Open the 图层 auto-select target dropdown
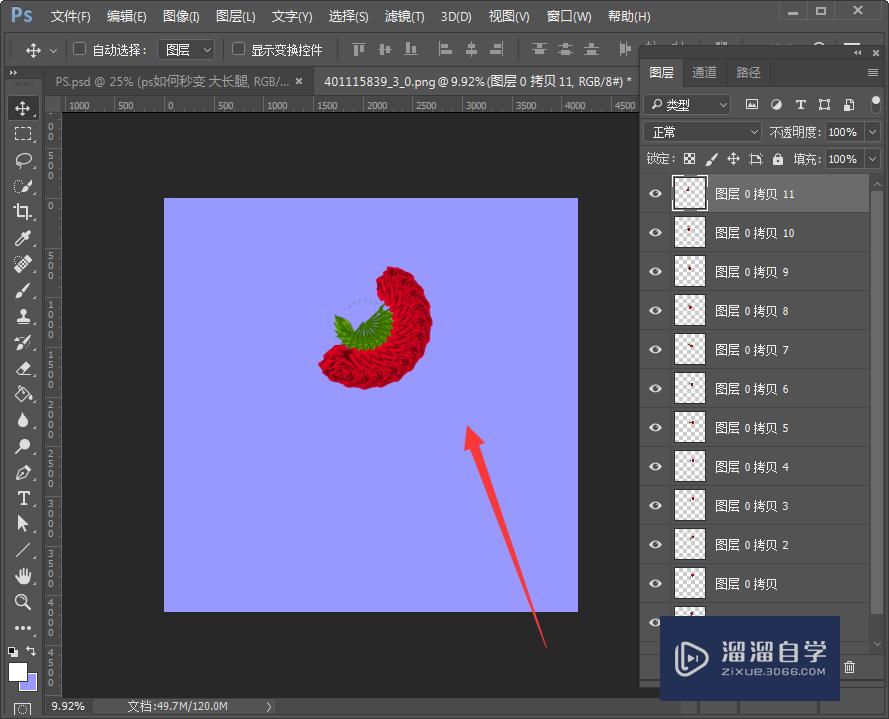This screenshot has height=719, width=889. pyautogui.click(x=187, y=50)
